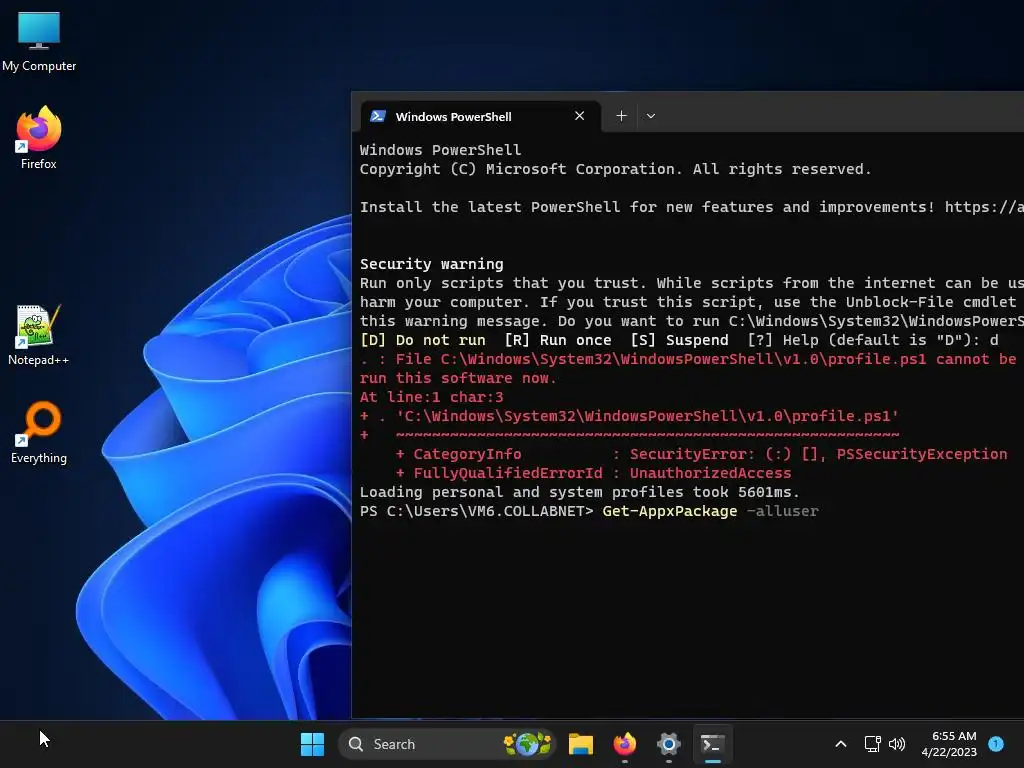The image size is (1024, 768).
Task: Open notification badge in system tray
Action: coord(996,744)
